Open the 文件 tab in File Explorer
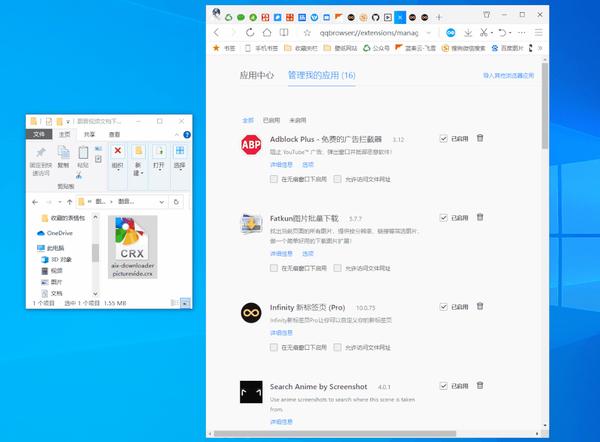Screen dimensions: 600x442 pos(39,134)
